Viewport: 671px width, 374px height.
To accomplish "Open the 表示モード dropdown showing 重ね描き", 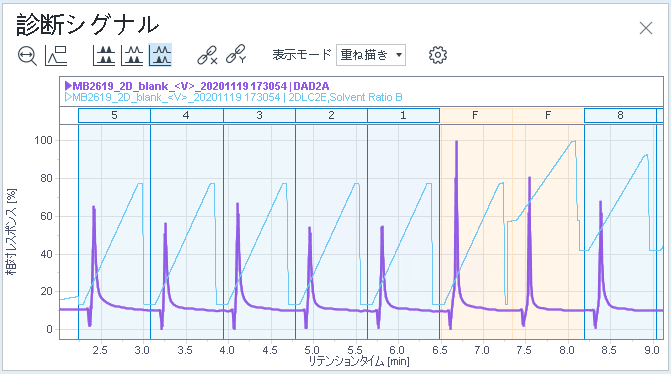I will tap(371, 55).
